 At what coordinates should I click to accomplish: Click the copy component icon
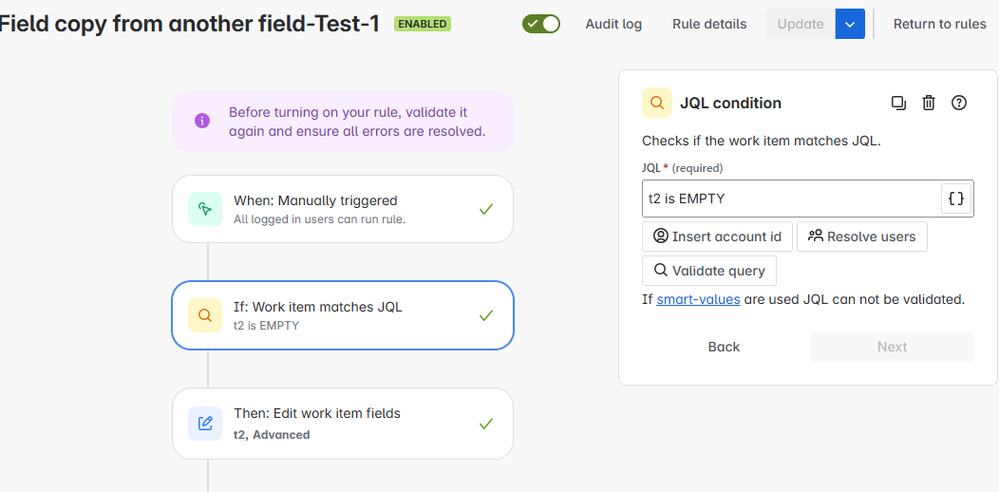point(898,102)
